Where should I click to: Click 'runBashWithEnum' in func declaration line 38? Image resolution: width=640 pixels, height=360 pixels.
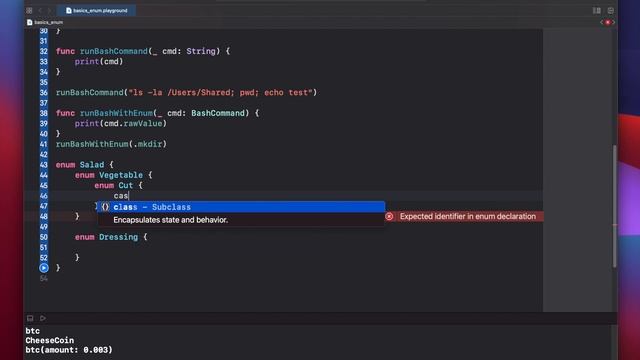pos(116,113)
